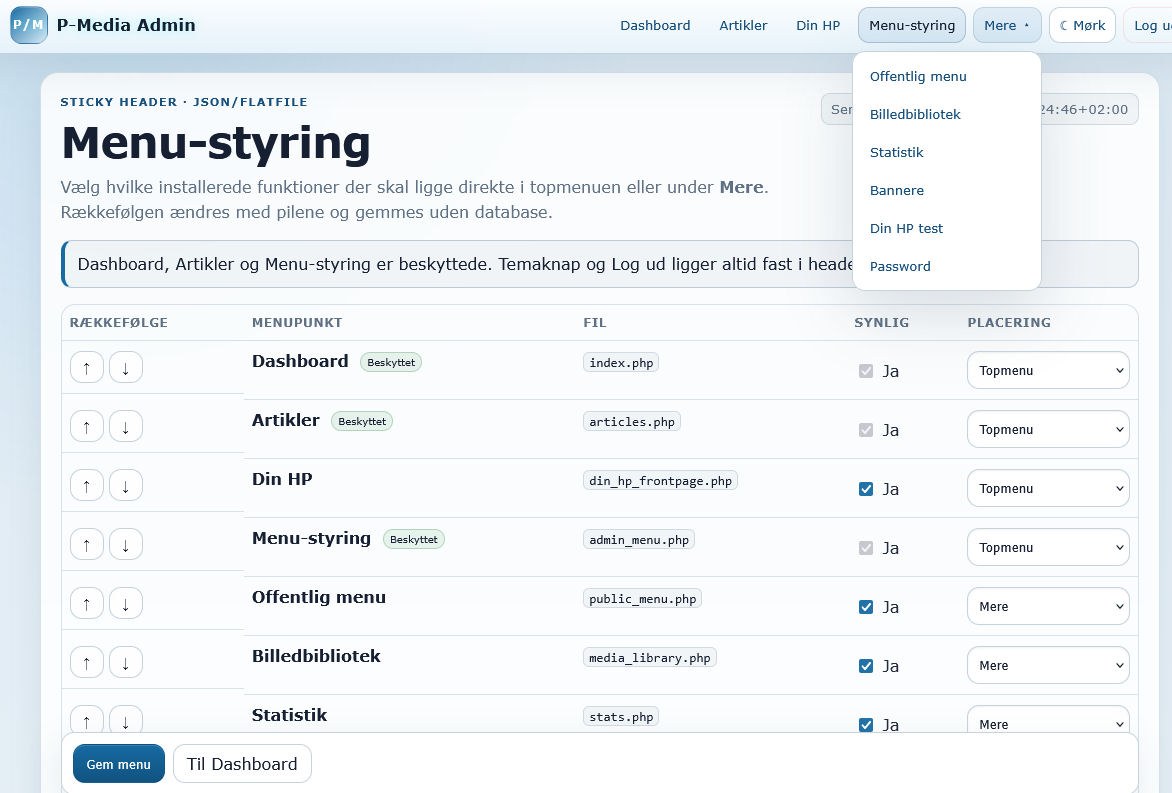Move Menu-styring row up
Screen dimensions: 1172x793
tap(87, 545)
